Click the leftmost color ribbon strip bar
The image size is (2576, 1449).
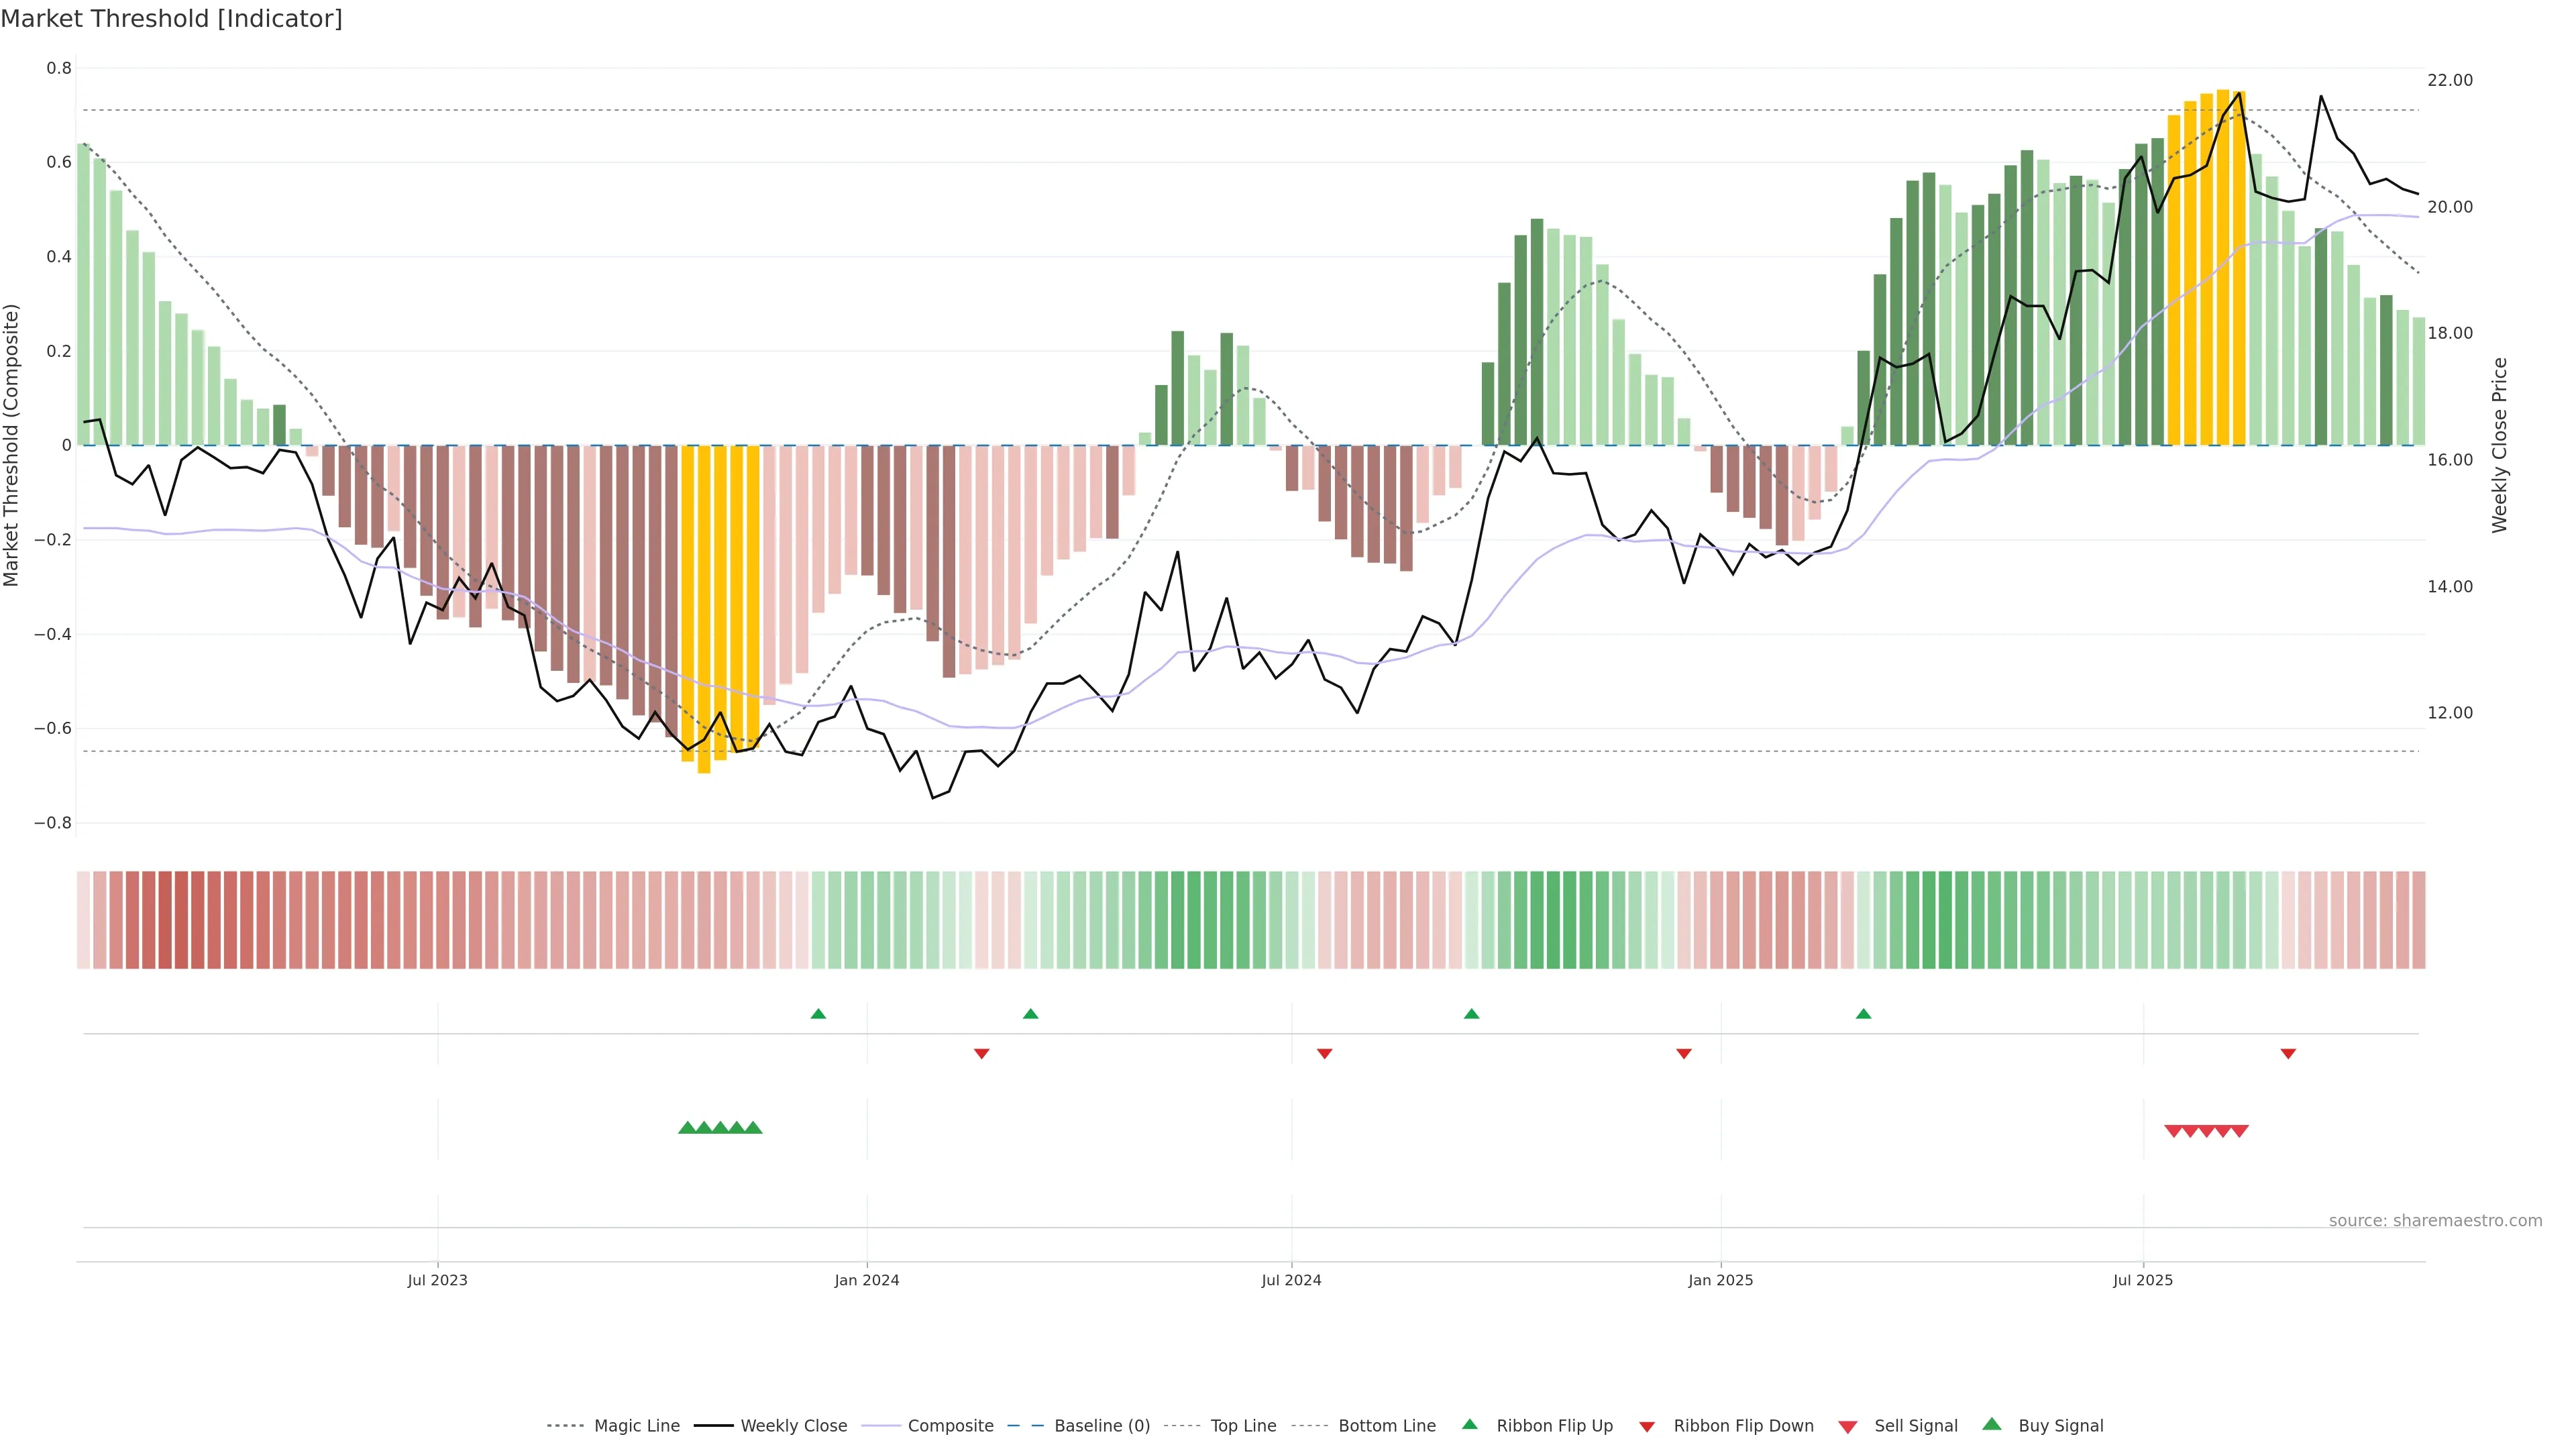pyautogui.click(x=83, y=920)
